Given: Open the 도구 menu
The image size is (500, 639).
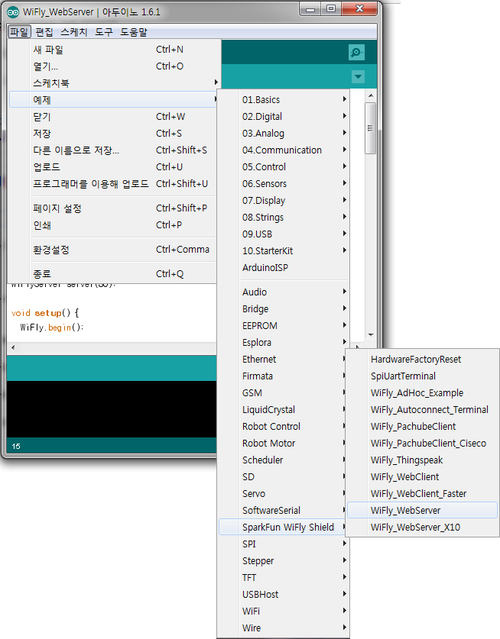Looking at the screenshot, I should pos(104,32).
